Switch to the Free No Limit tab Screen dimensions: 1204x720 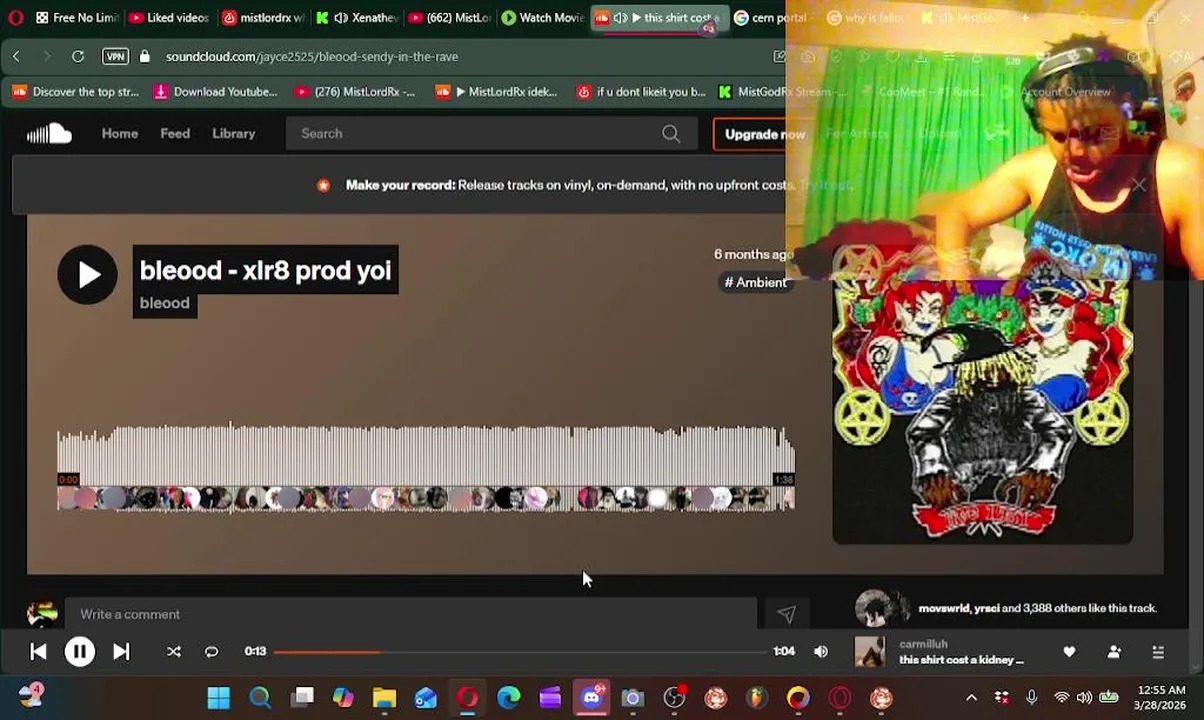coord(76,17)
